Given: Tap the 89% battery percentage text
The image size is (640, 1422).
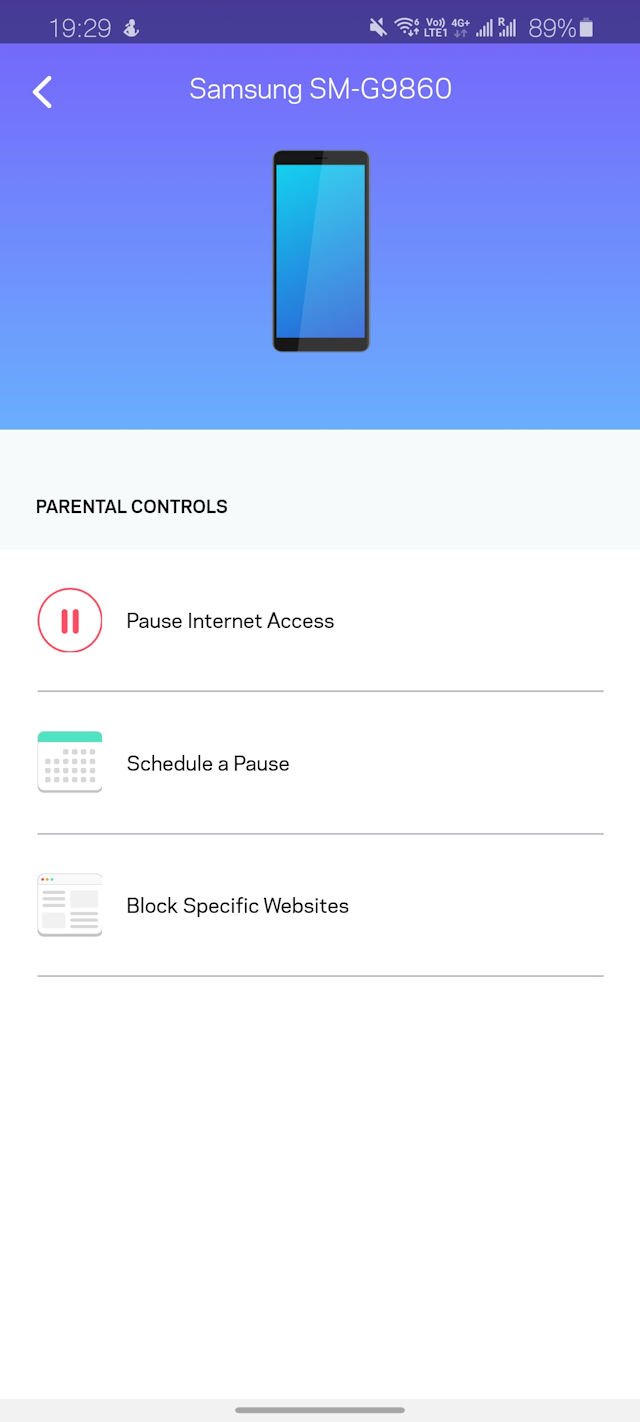Looking at the screenshot, I should [x=552, y=29].
